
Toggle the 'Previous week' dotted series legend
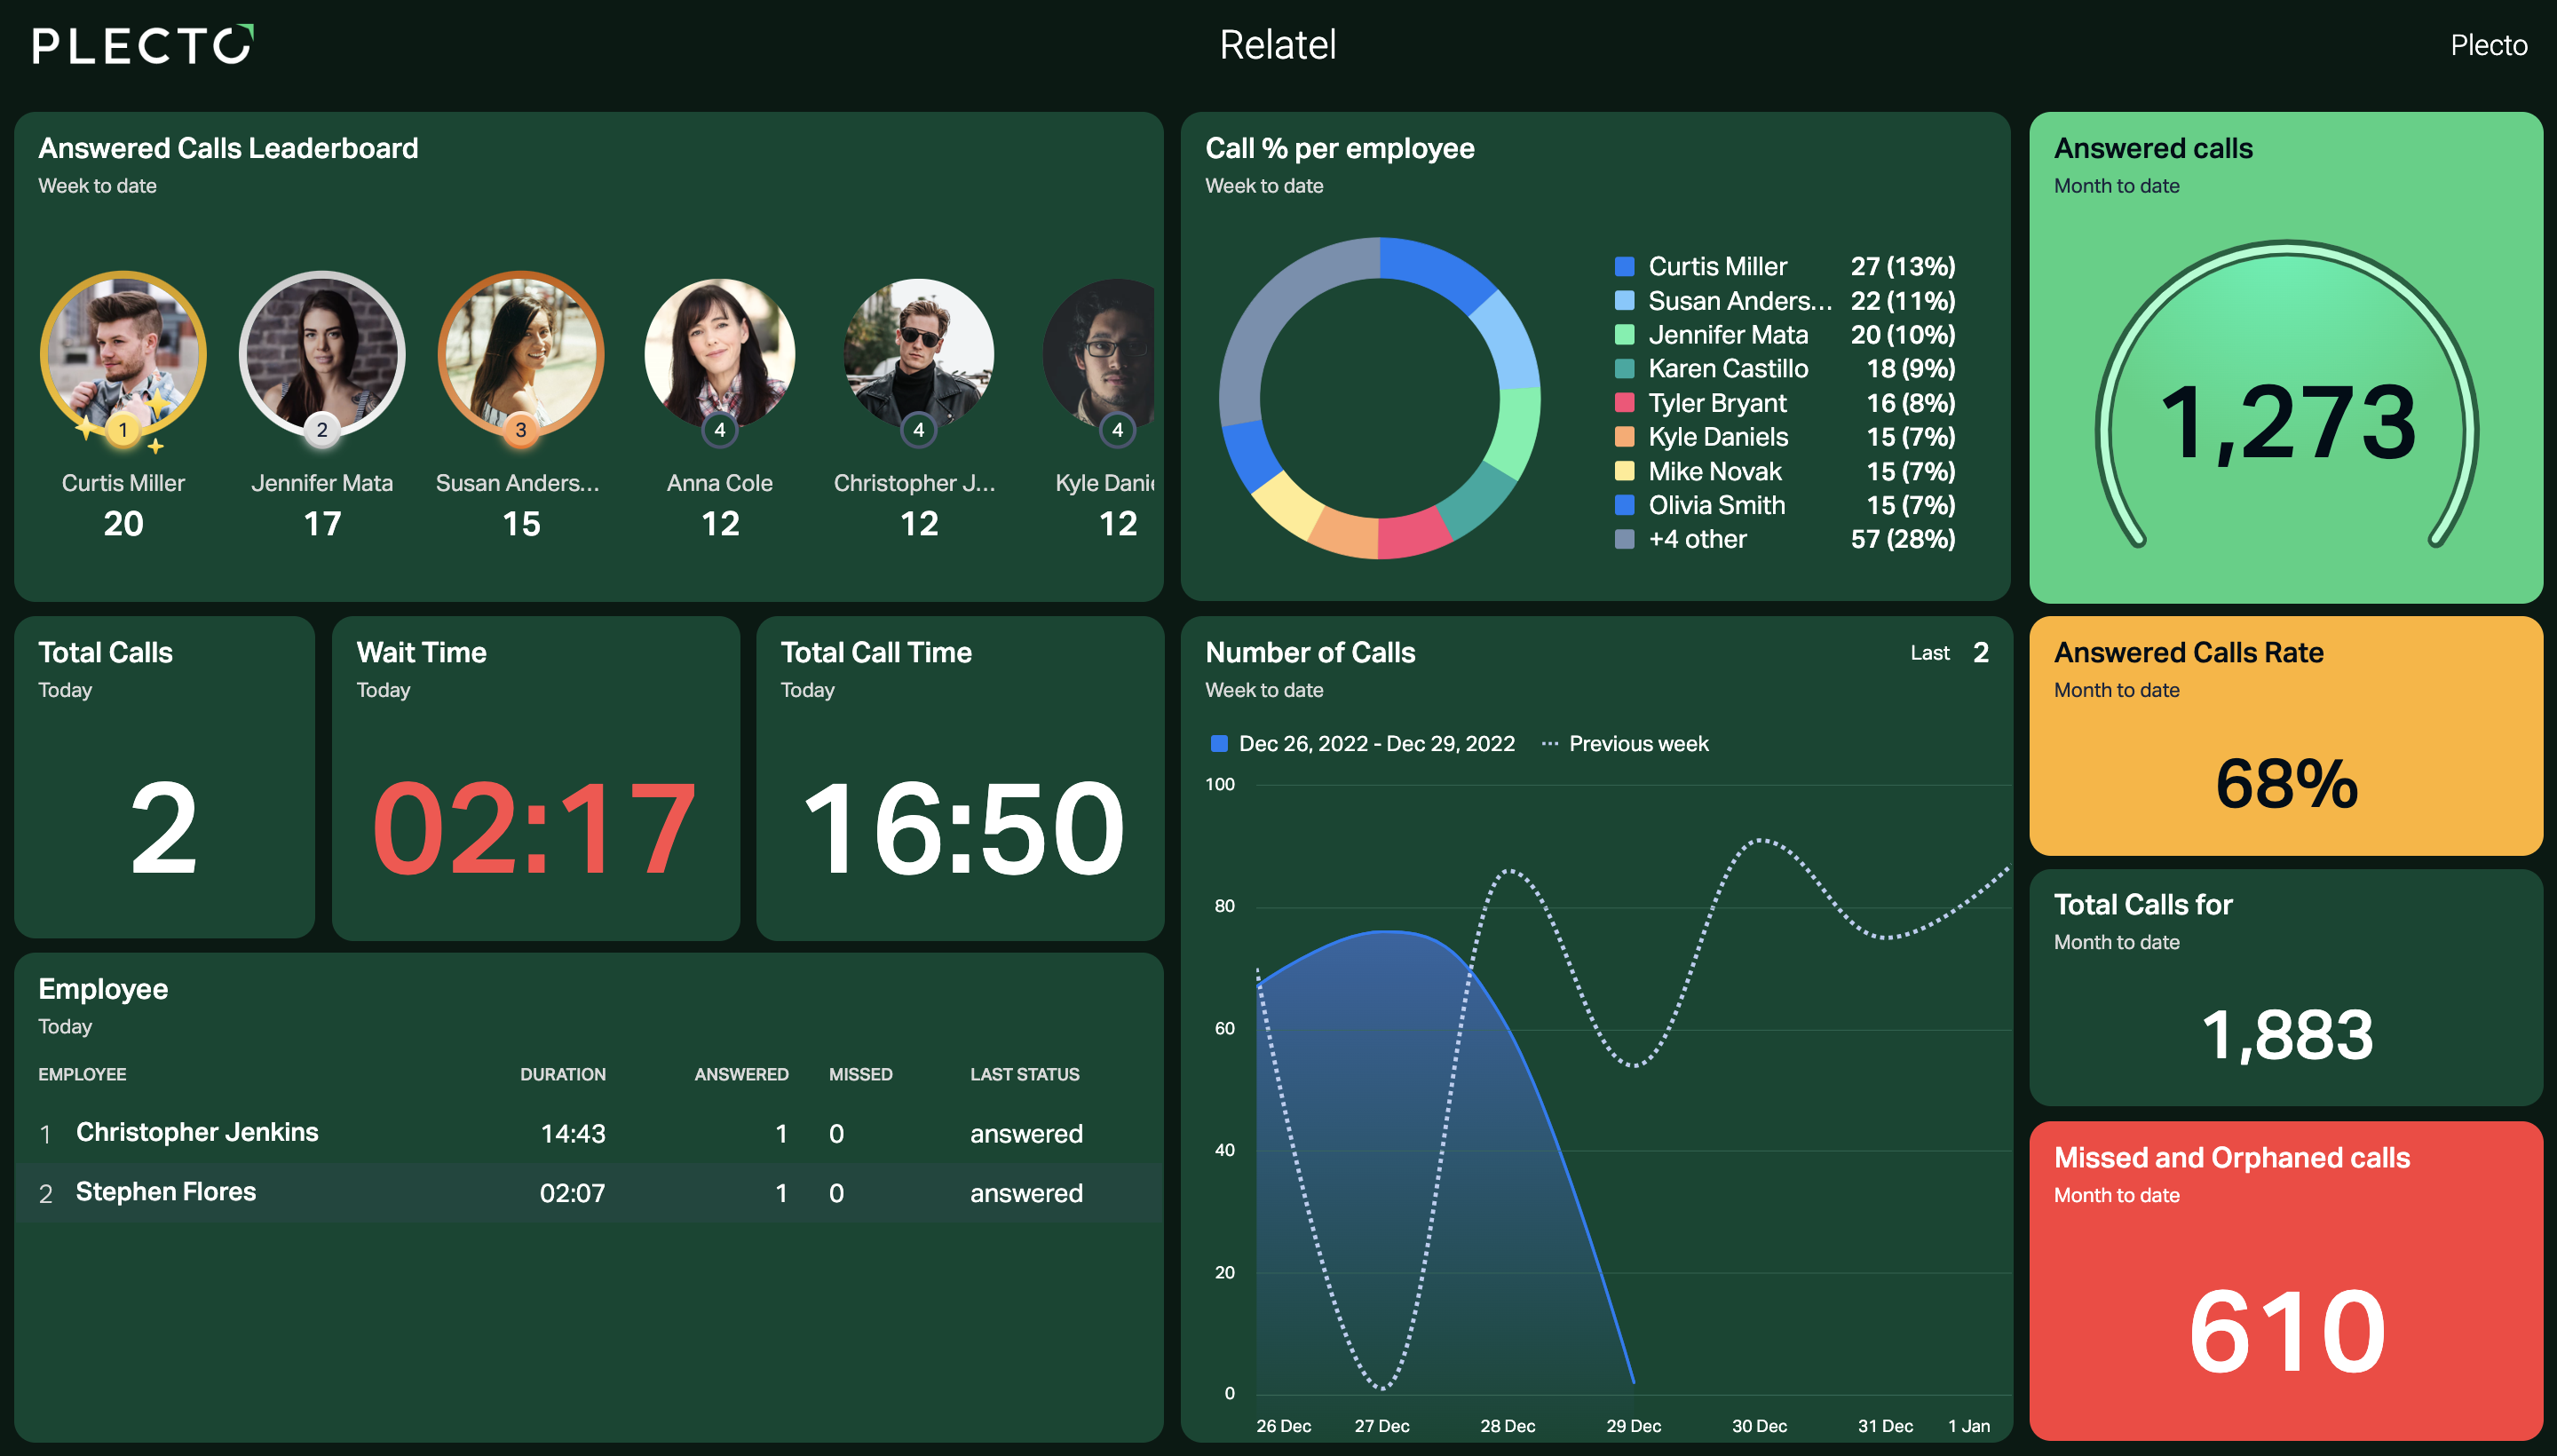1625,744
